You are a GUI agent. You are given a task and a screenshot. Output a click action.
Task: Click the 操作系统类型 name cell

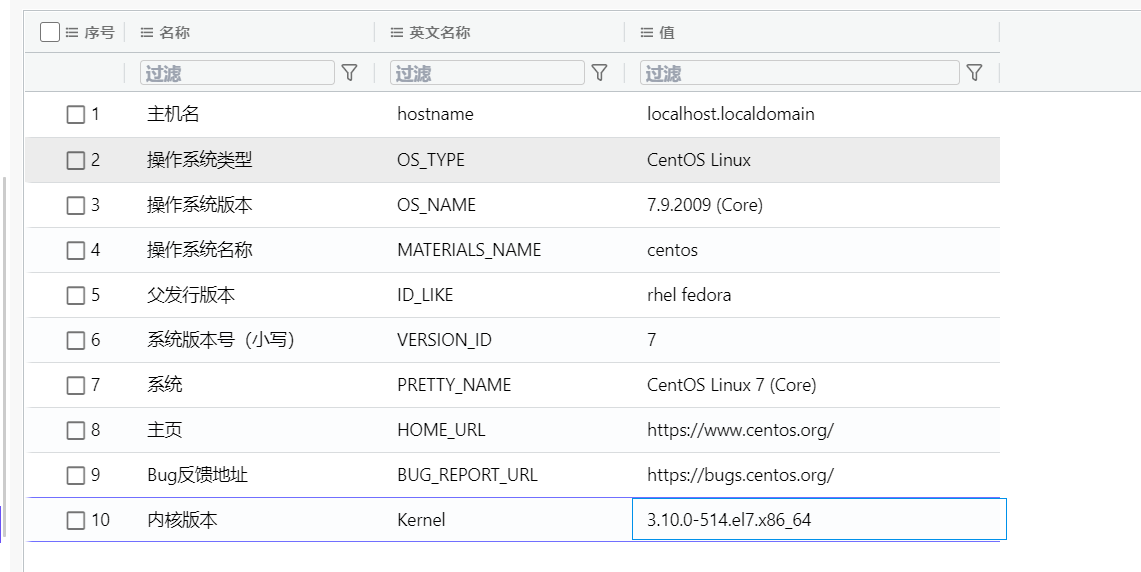click(199, 160)
